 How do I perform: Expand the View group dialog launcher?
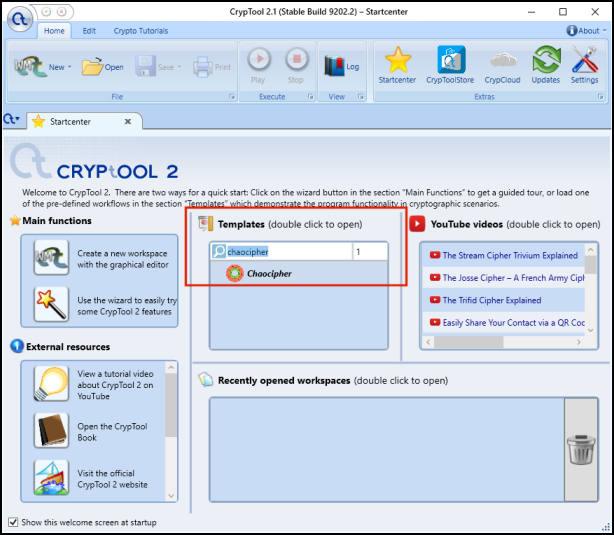(361, 96)
